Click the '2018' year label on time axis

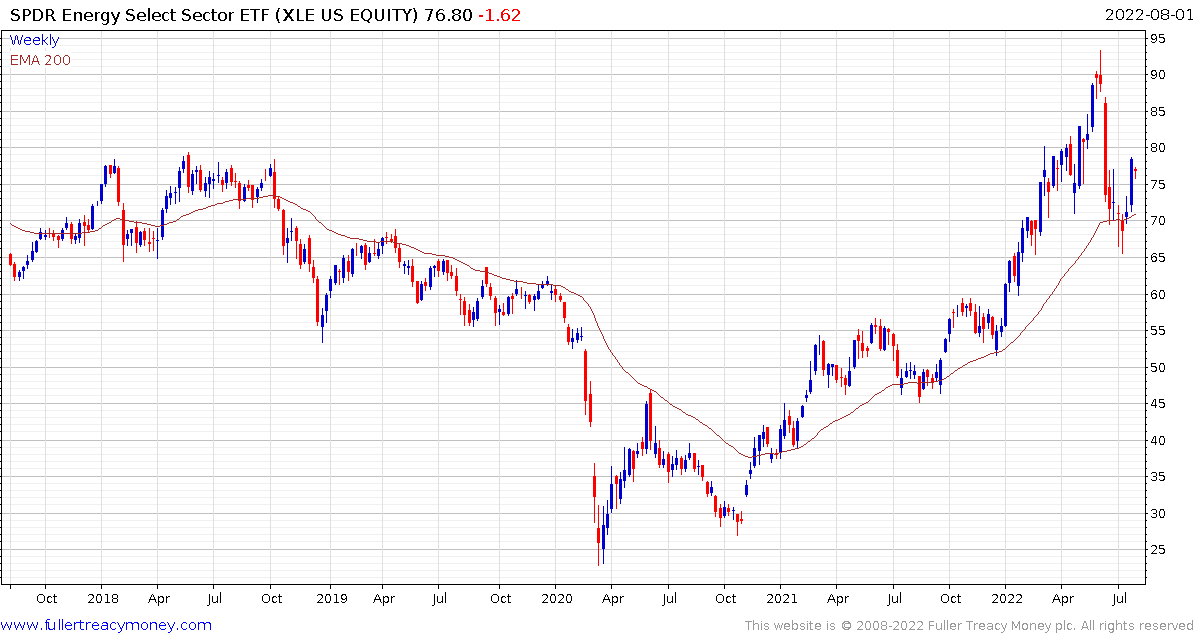101,598
